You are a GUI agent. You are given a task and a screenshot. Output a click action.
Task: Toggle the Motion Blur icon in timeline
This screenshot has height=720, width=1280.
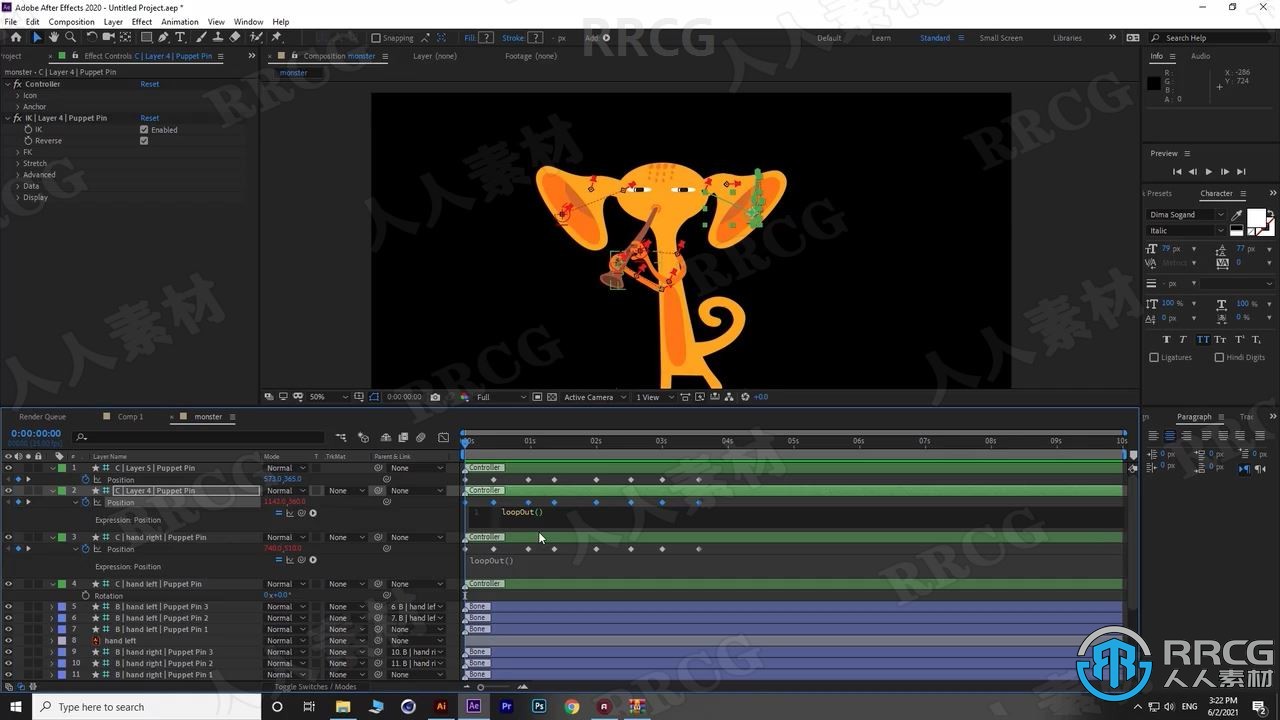tap(421, 437)
